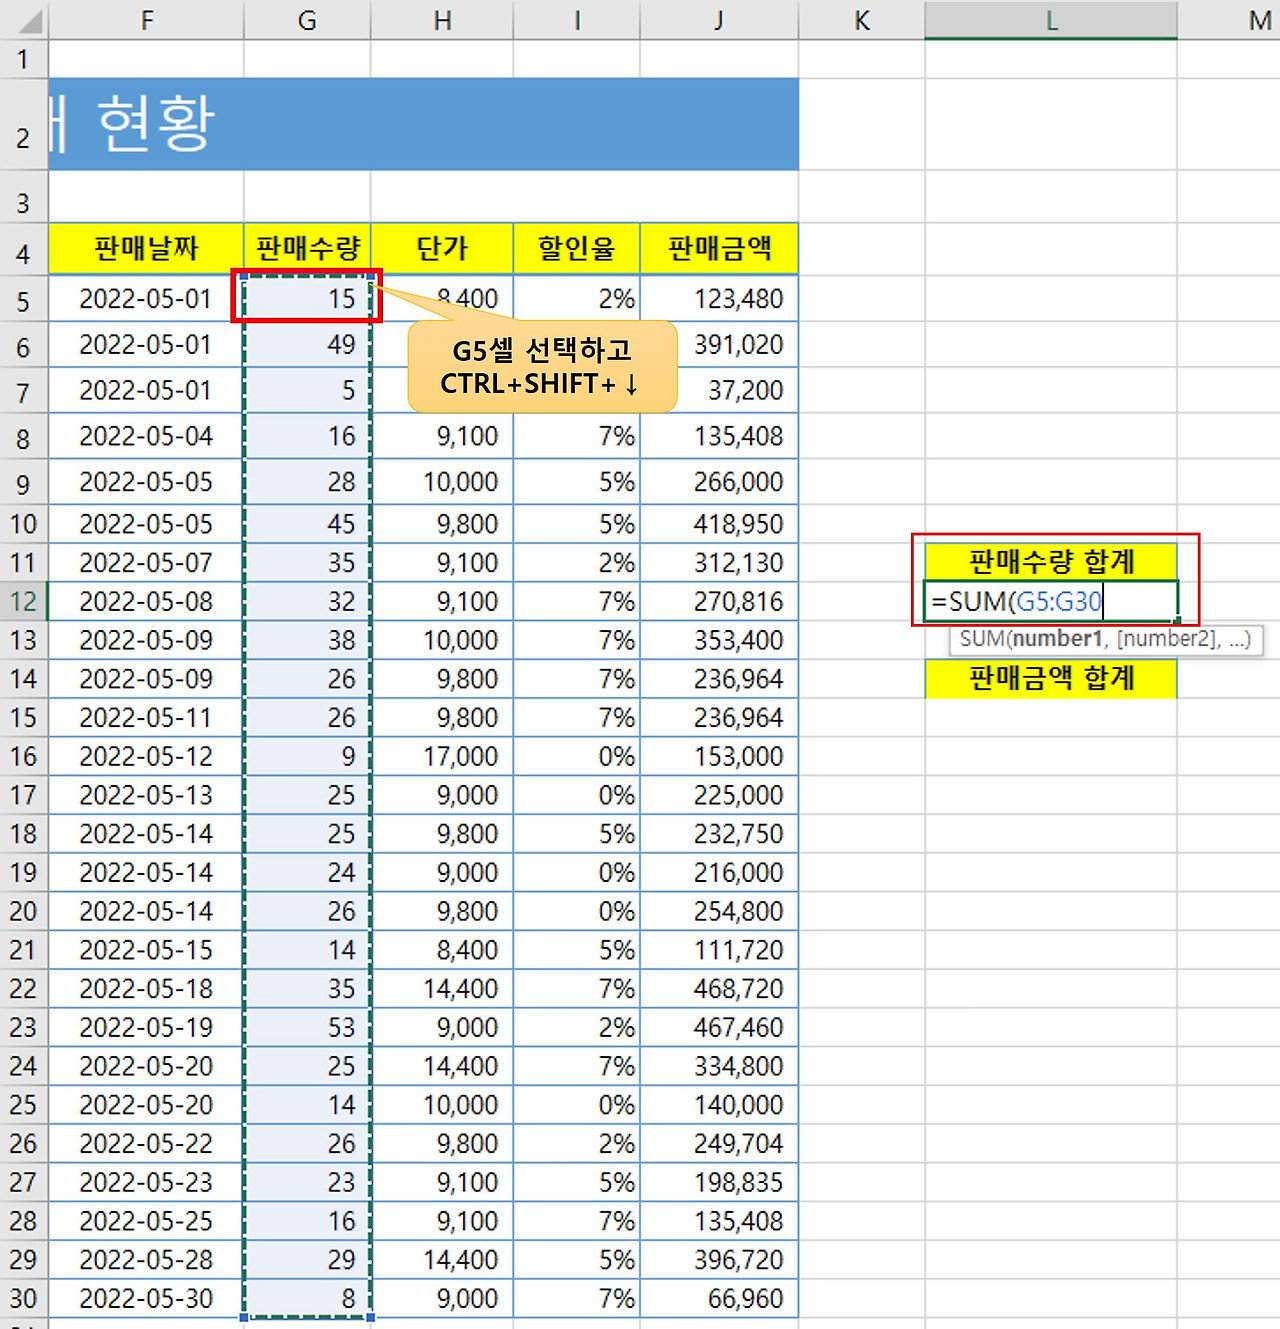
Task: Select row 30 header
Action: (x=23, y=1298)
